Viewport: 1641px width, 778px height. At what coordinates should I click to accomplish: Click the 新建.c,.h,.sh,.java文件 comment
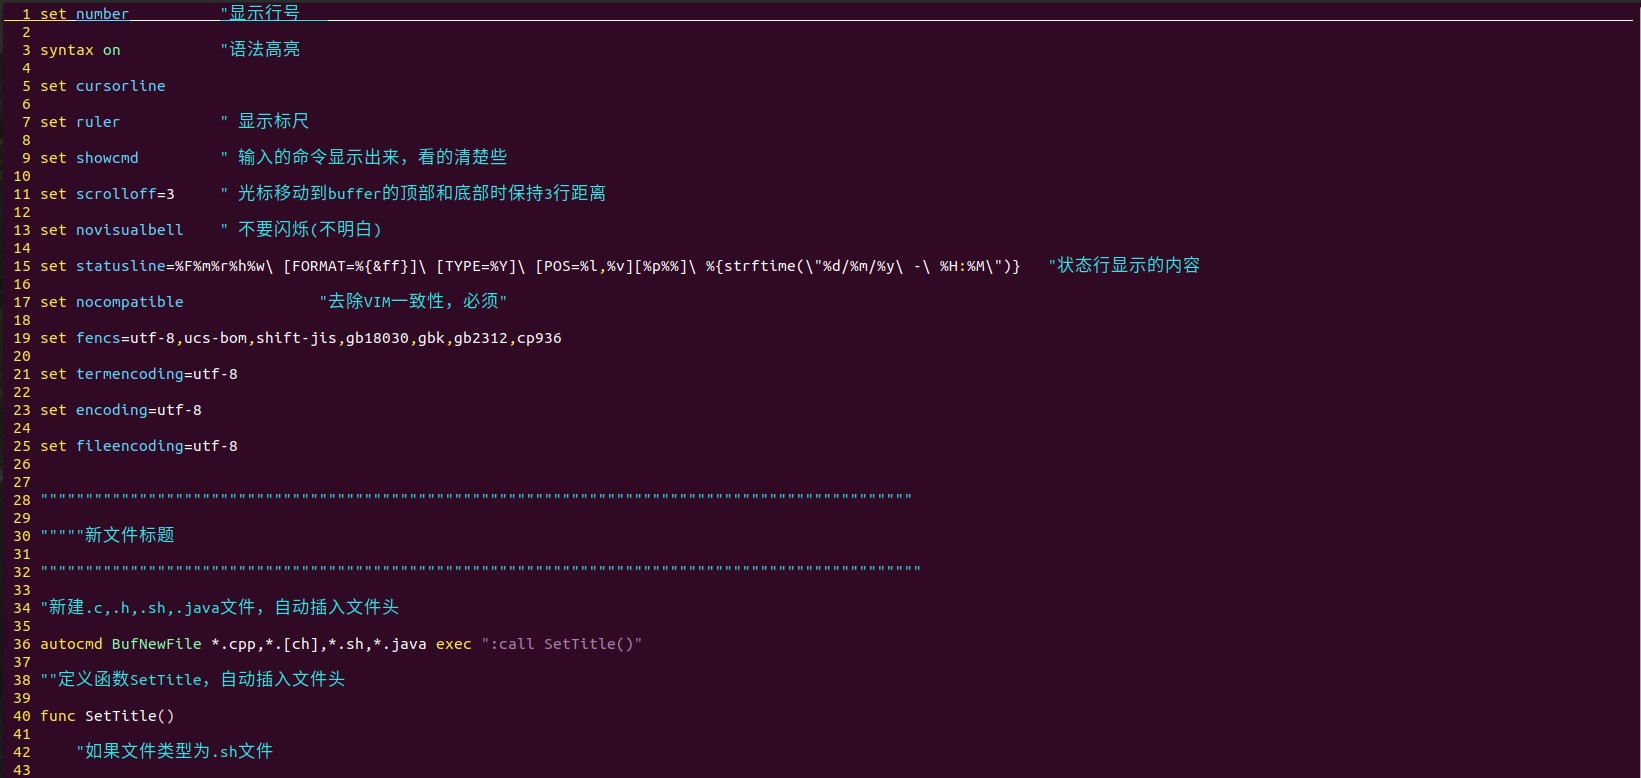click(x=219, y=607)
